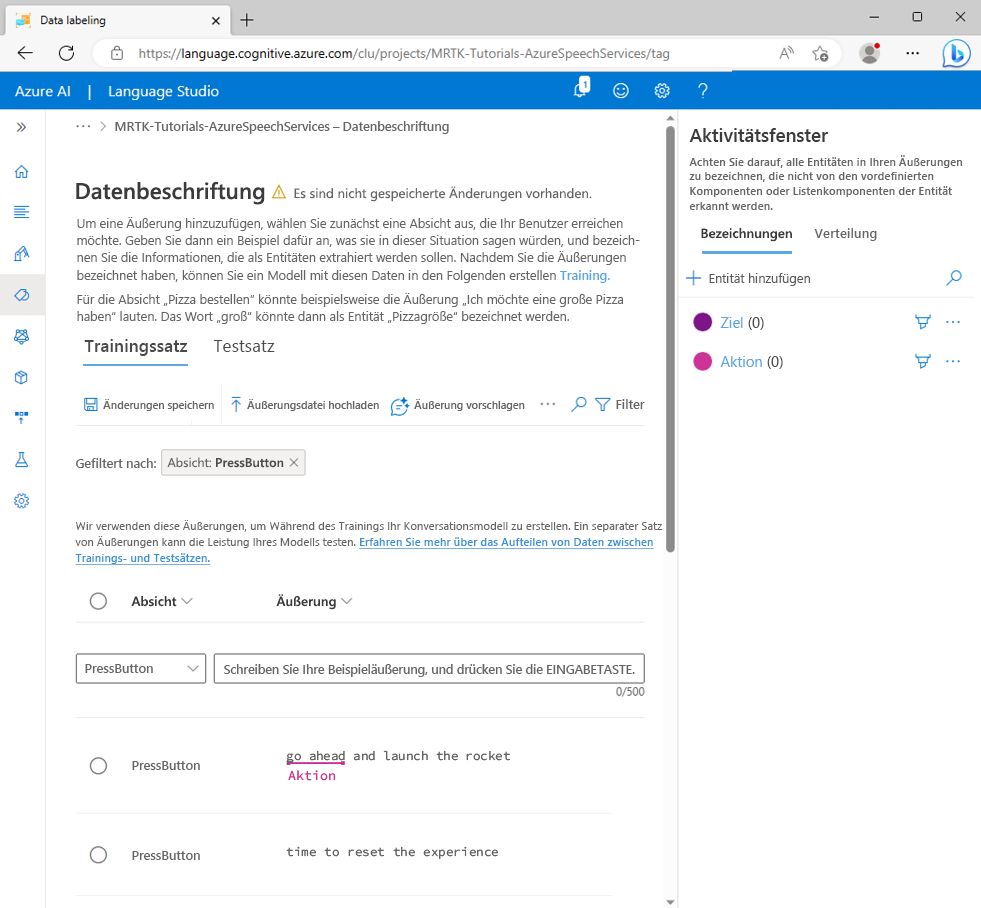Open the data labeling tag sidebar icon
This screenshot has width=981, height=908.
click(x=21, y=295)
